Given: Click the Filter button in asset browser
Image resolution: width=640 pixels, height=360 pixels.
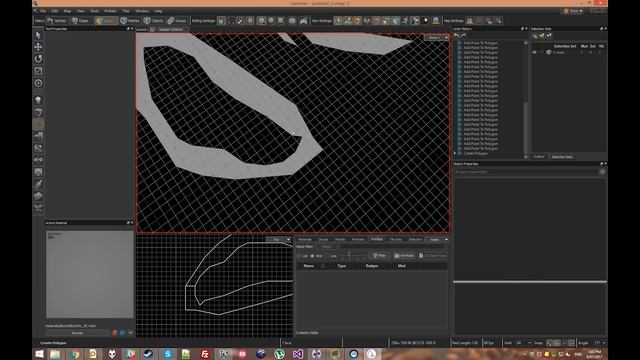Looking at the screenshot, I should click(x=380, y=256).
